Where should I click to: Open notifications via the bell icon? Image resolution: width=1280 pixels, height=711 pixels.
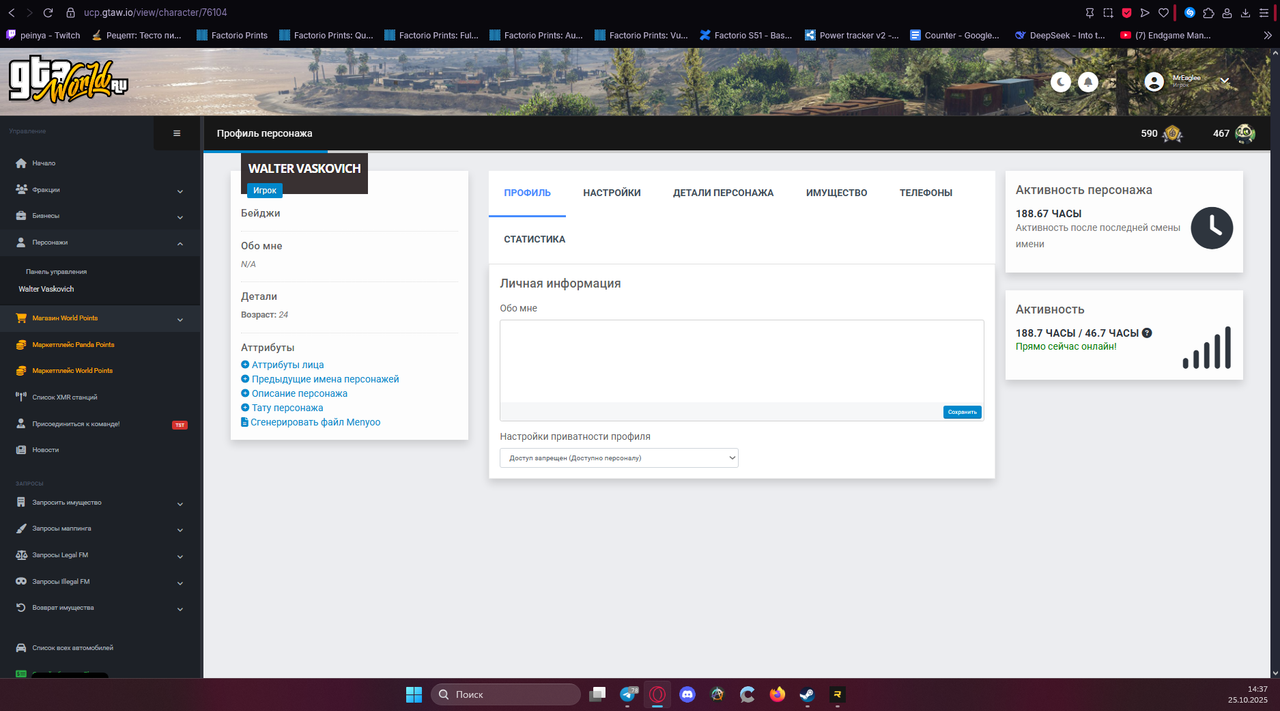click(x=1088, y=82)
